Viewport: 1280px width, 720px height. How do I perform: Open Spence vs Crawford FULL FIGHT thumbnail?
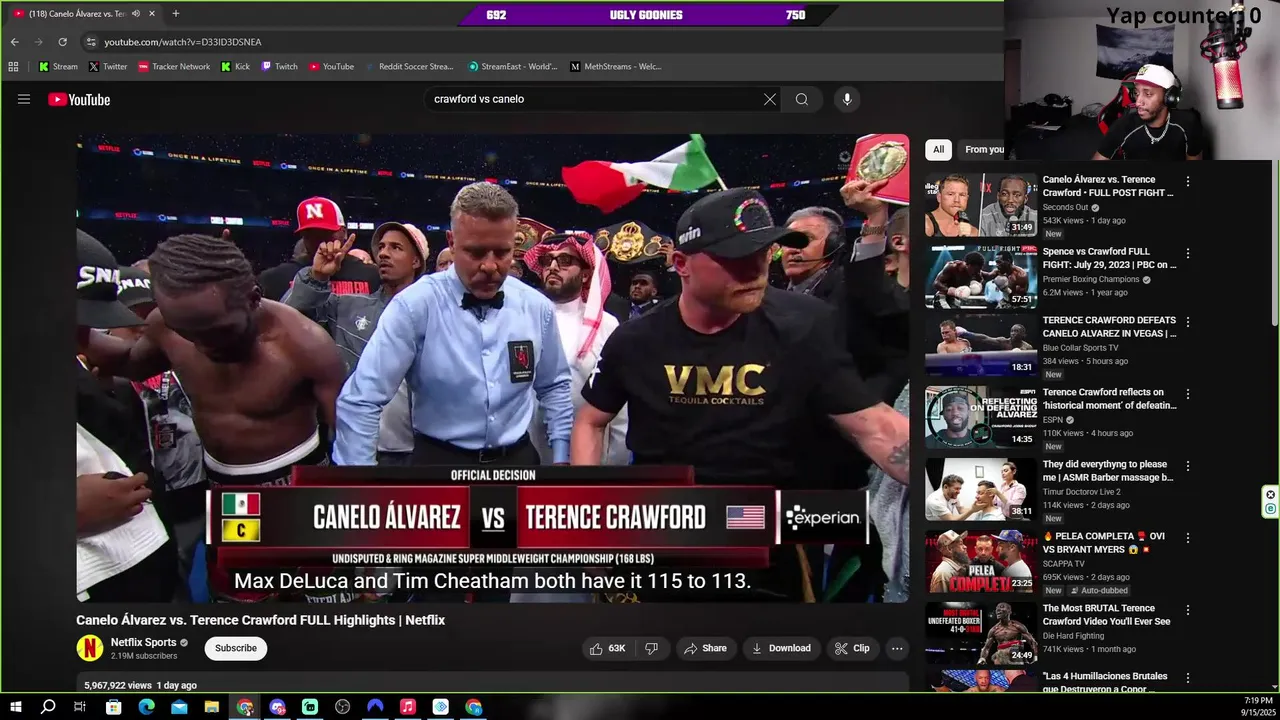(981, 277)
